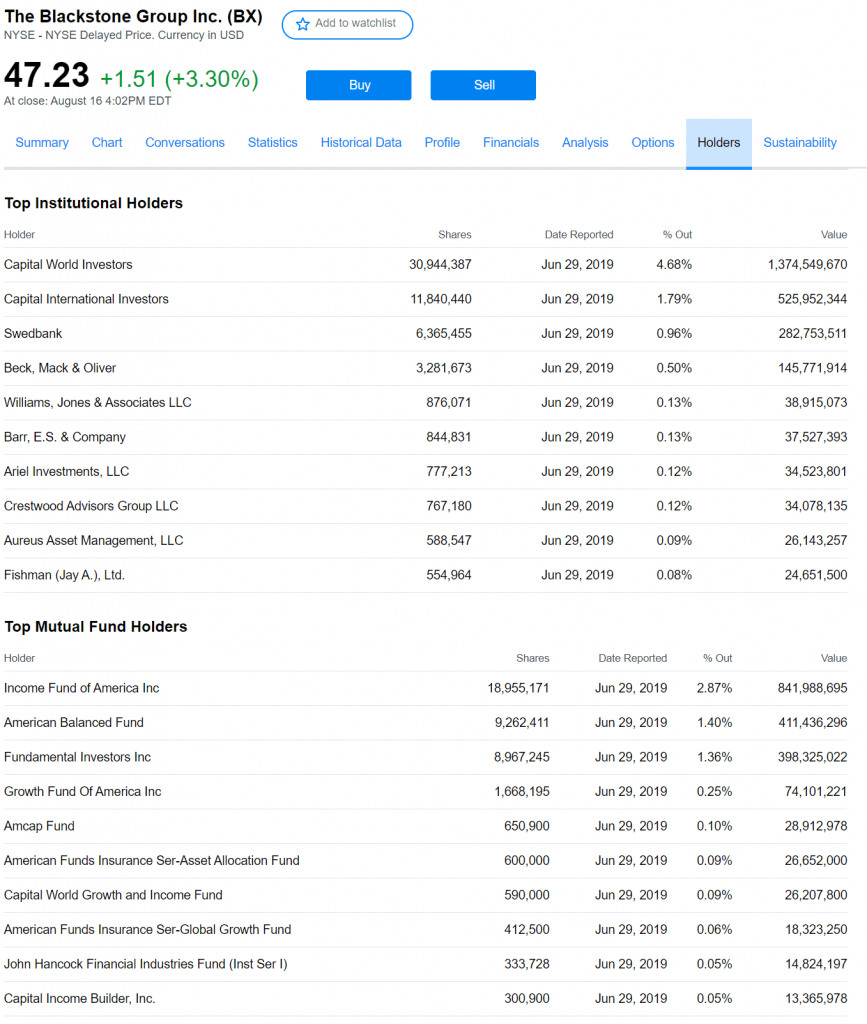This screenshot has height=1024, width=867.
Task: Switch to the Analysis tab
Action: [x=585, y=143]
